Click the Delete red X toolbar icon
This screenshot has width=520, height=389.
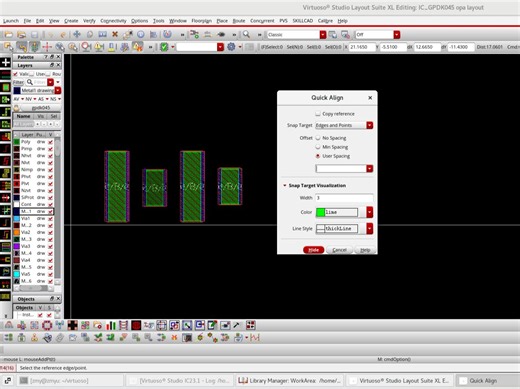115,34
